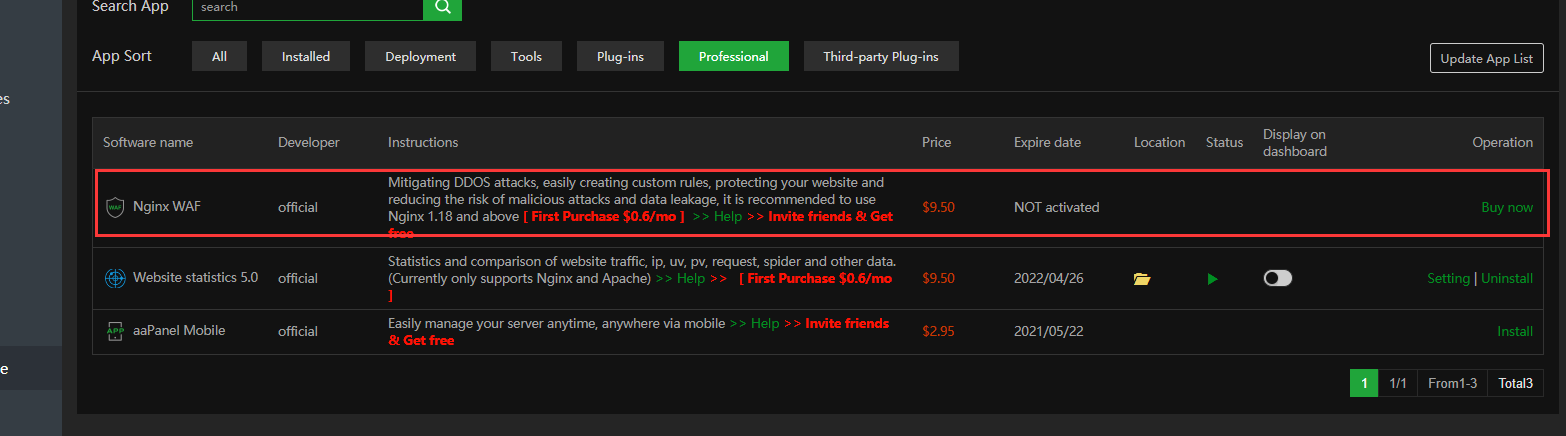Image resolution: width=1566 pixels, height=436 pixels.
Task: Click the Nginx WAF shield icon
Action: point(115,208)
